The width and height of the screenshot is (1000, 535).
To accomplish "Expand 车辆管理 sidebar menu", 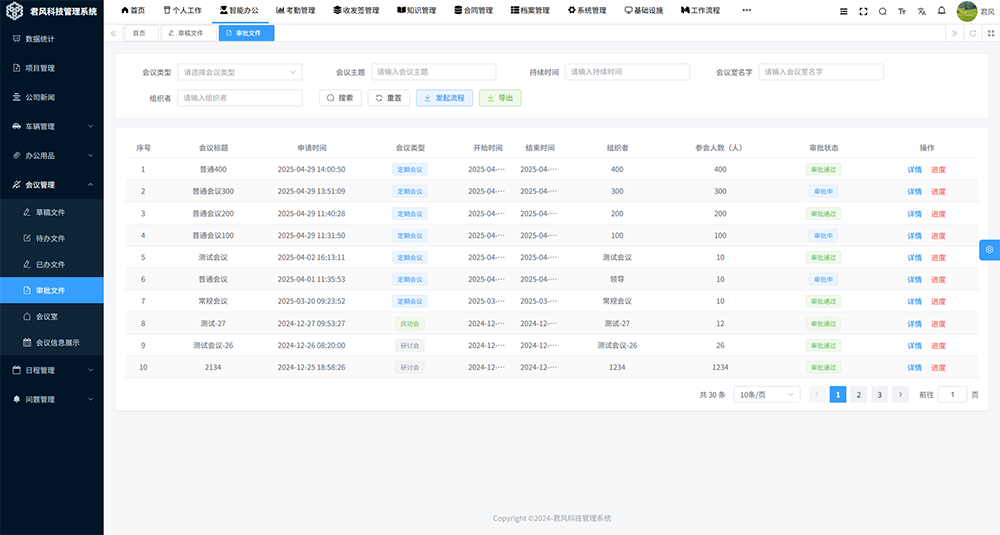I will (52, 126).
